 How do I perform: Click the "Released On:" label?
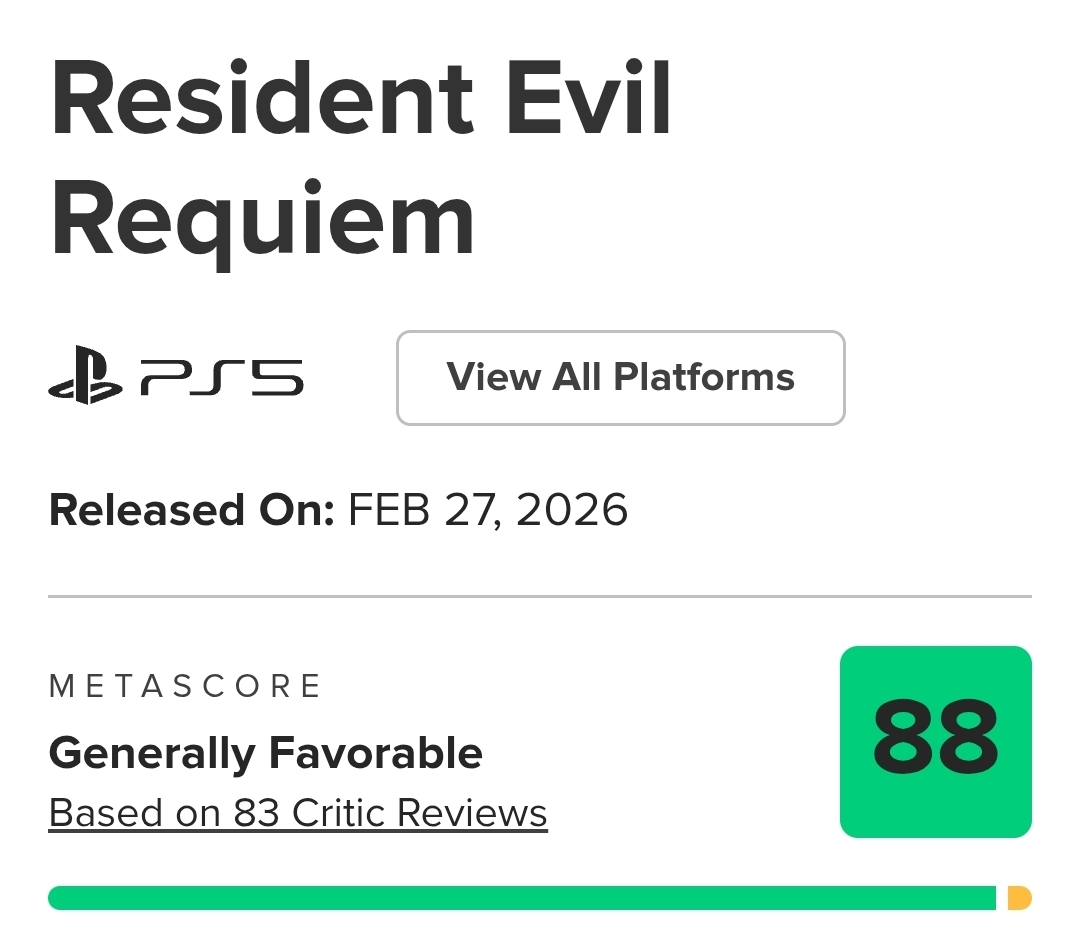point(191,510)
